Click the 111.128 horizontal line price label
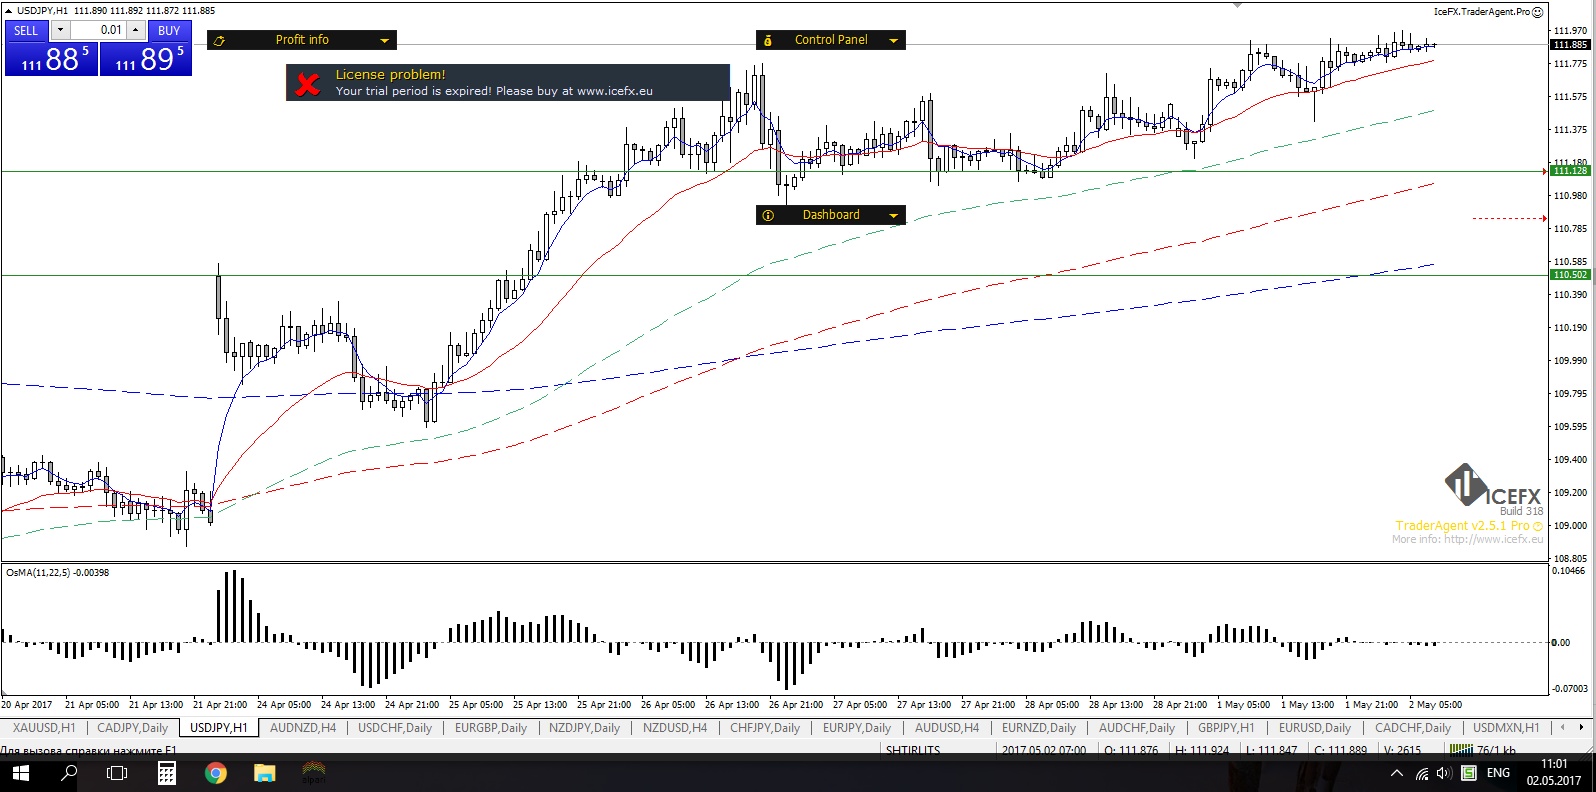 (1570, 171)
